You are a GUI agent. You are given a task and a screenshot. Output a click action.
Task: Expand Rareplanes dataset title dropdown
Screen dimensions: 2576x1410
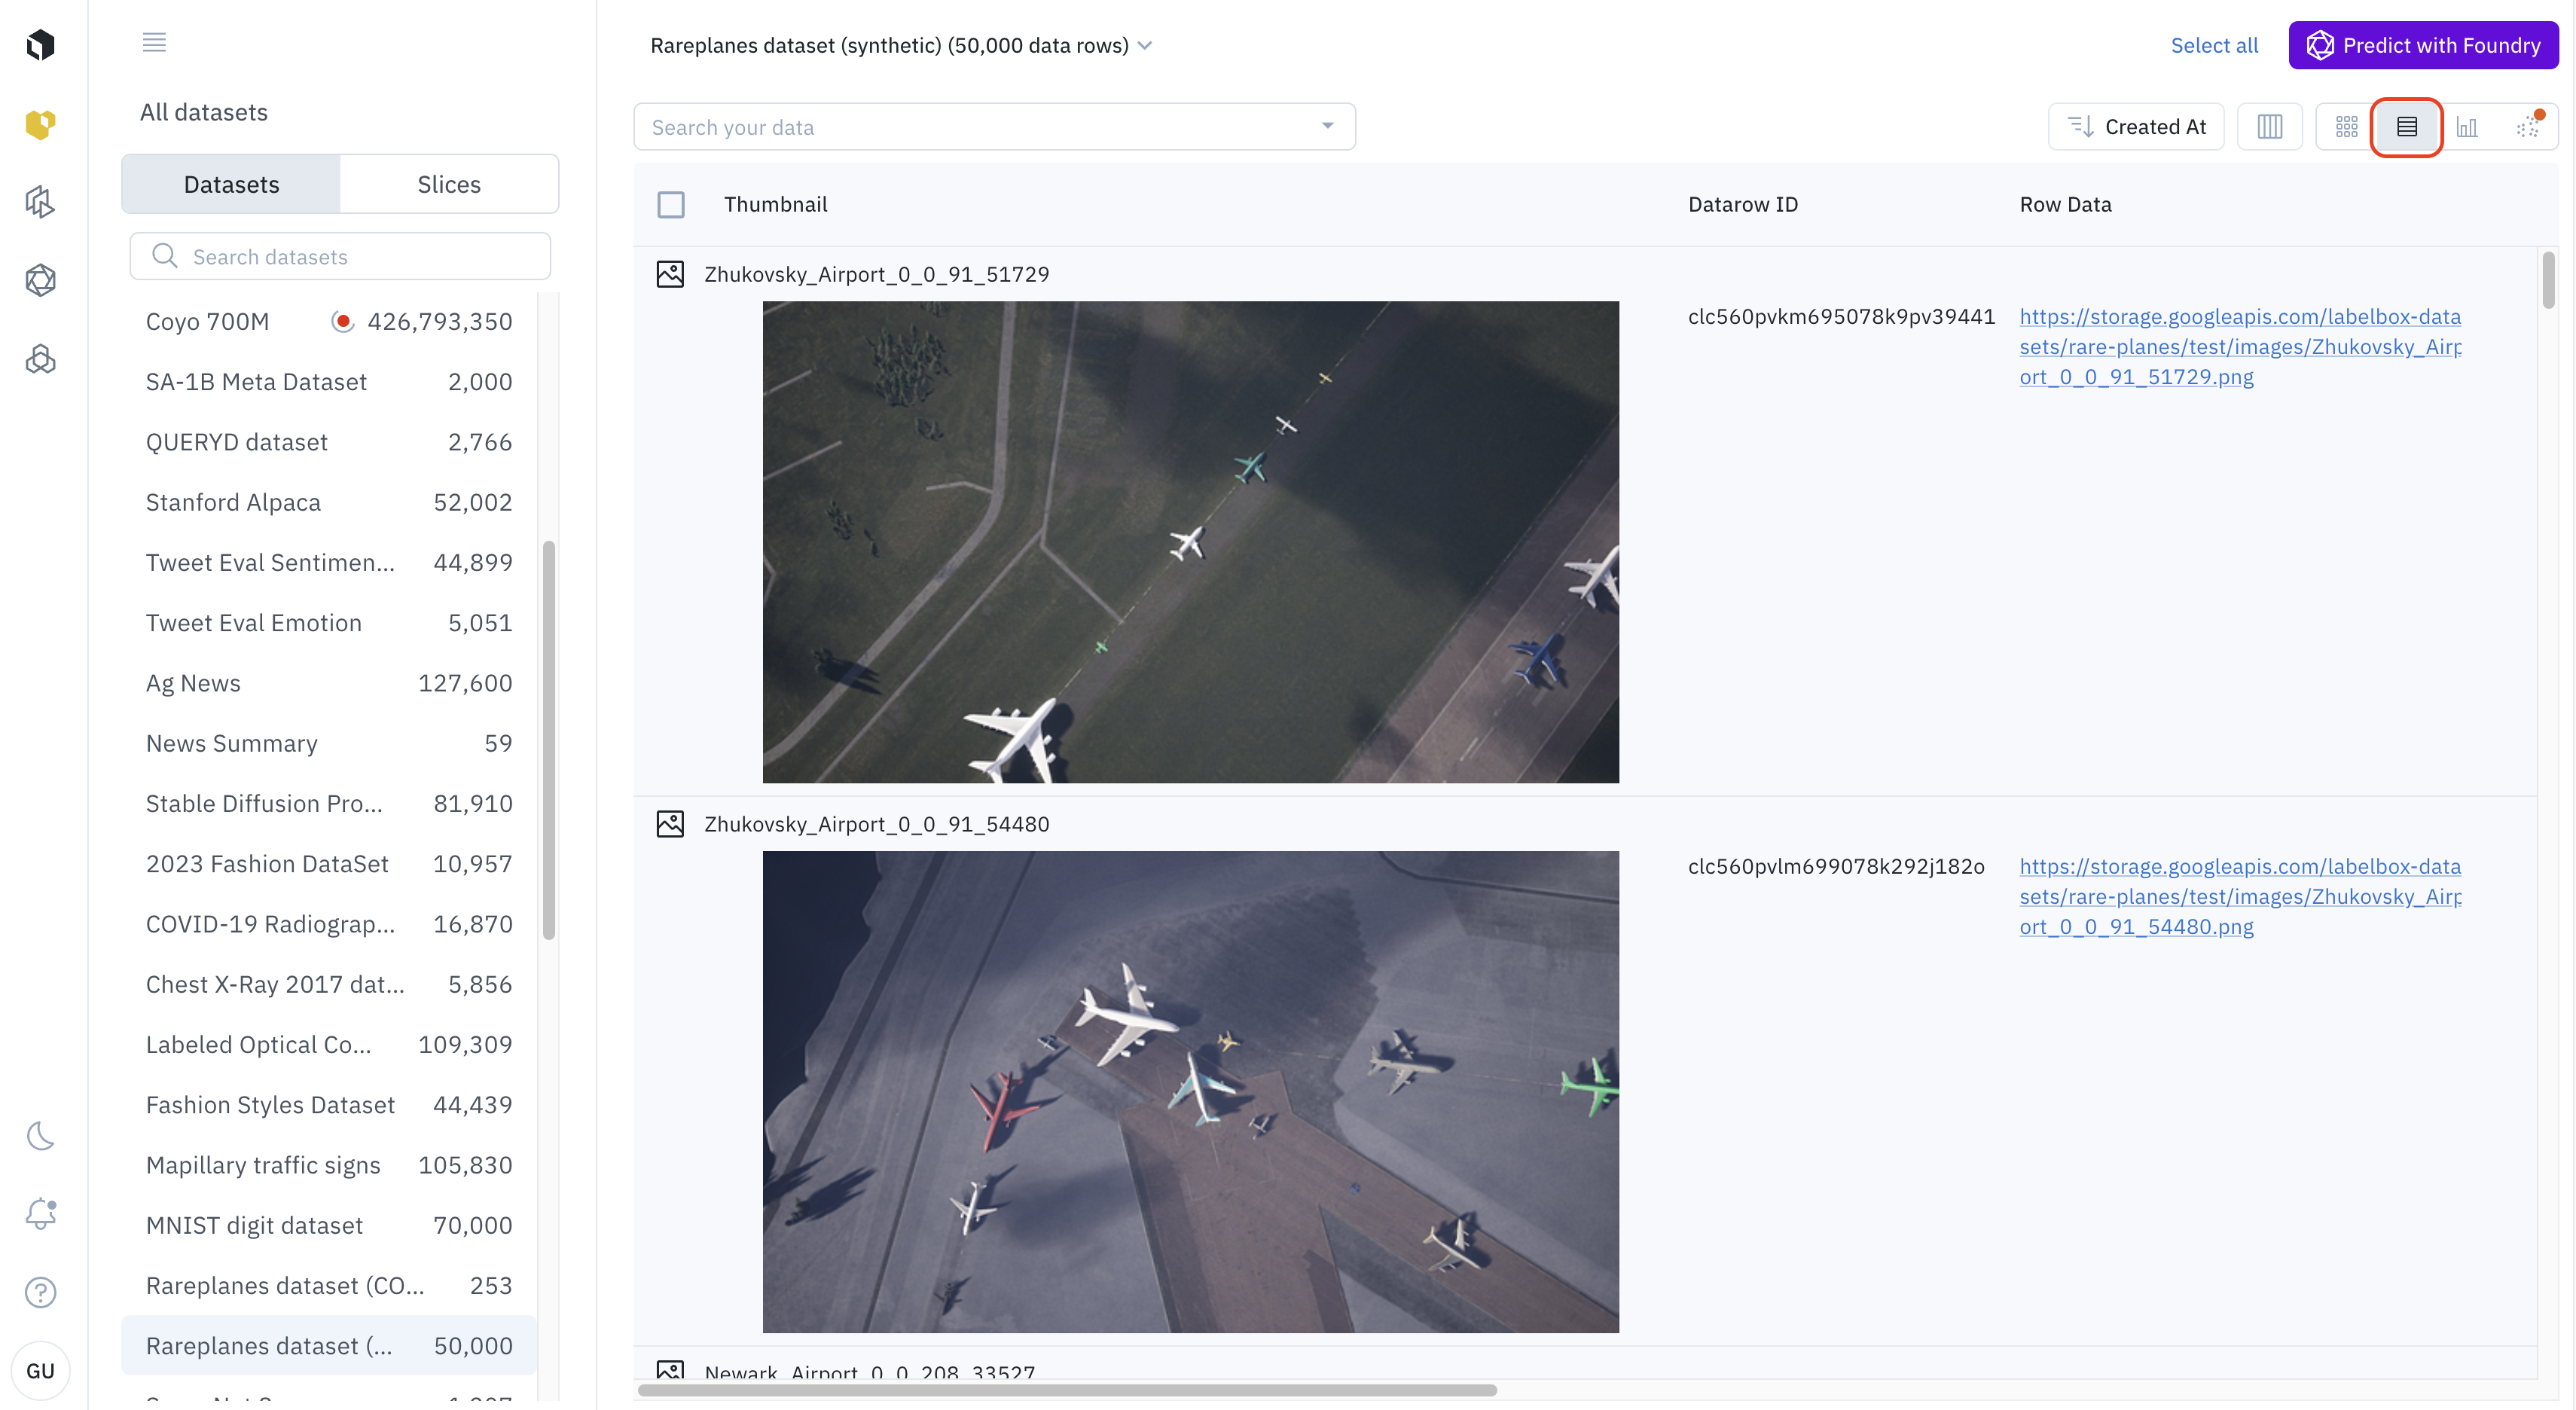pyautogui.click(x=1146, y=46)
